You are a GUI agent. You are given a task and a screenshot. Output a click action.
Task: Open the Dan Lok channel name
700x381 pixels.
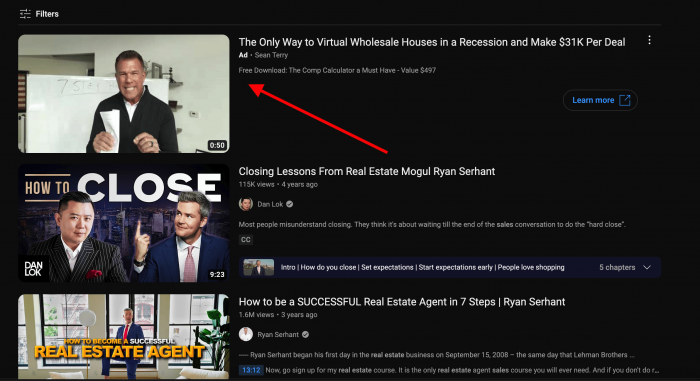pos(270,204)
